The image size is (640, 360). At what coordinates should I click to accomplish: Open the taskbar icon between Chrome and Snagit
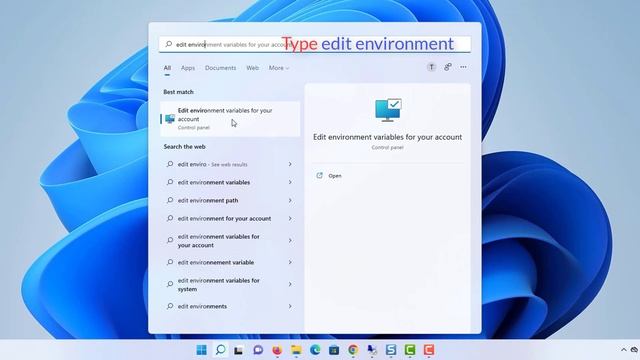click(372, 350)
